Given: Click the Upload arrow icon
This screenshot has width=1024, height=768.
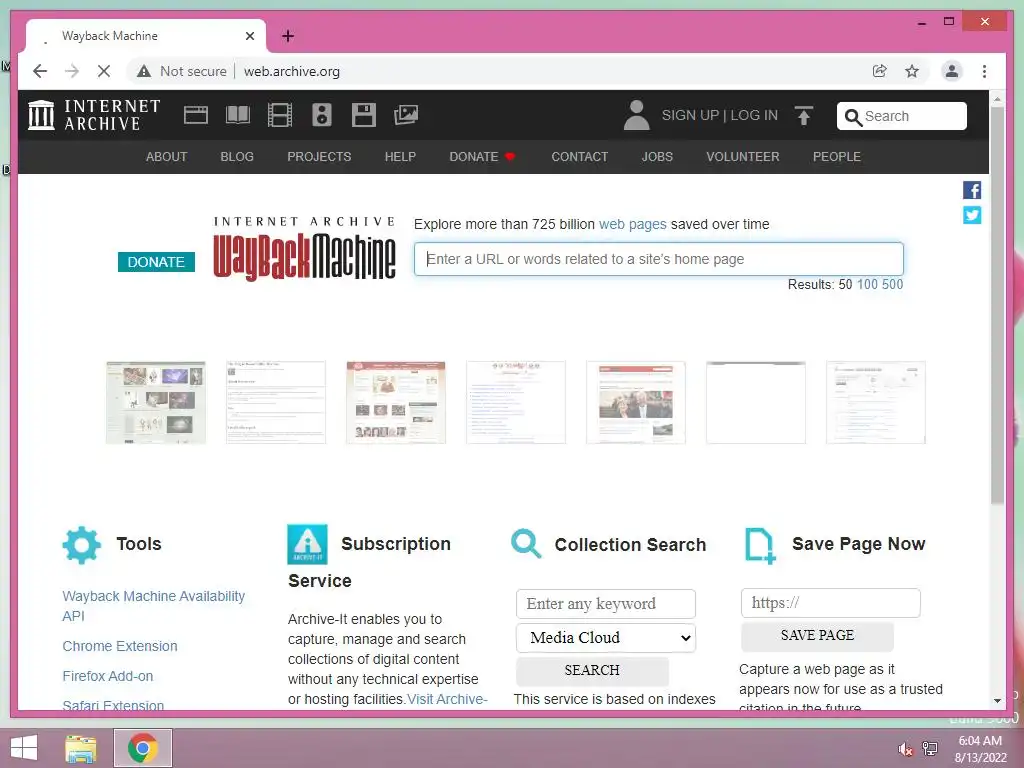Looking at the screenshot, I should click(804, 116).
